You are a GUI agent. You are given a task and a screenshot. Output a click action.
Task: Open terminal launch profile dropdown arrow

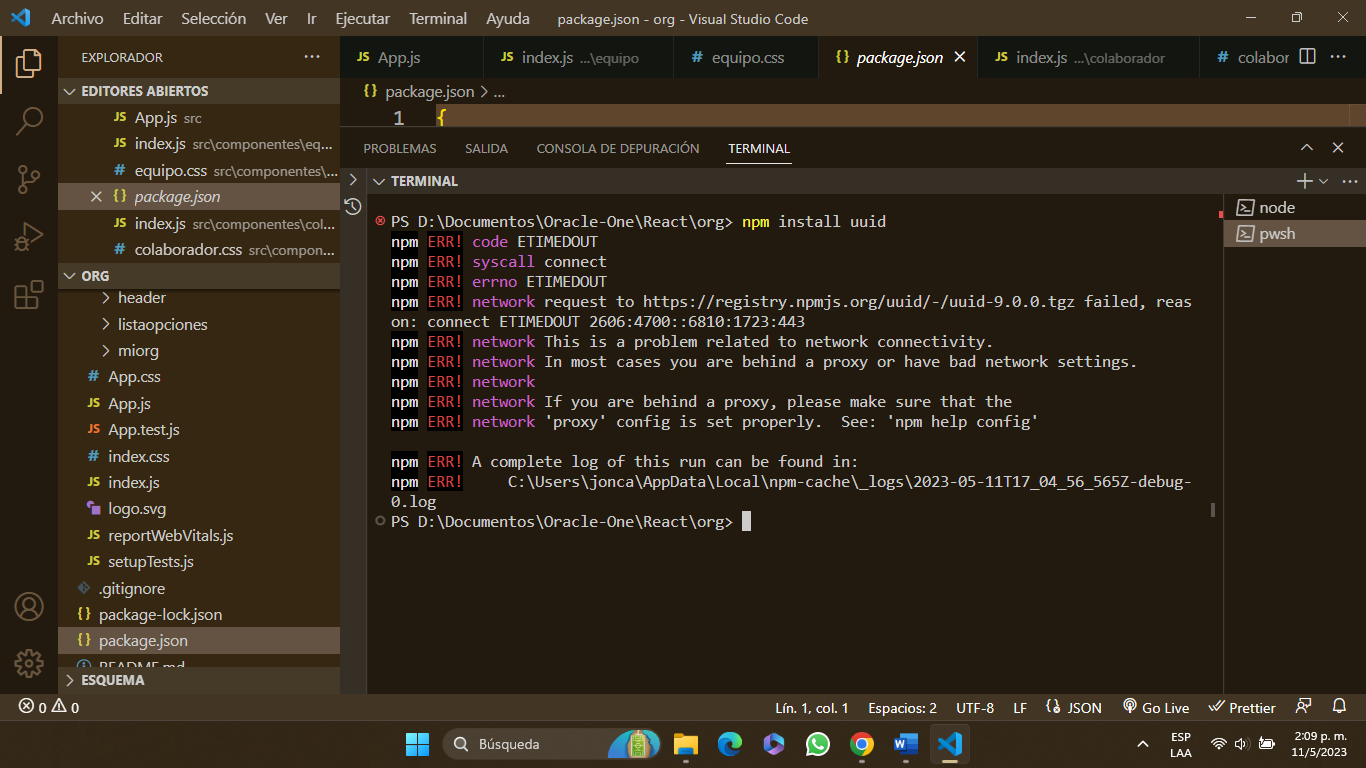[x=1324, y=181]
